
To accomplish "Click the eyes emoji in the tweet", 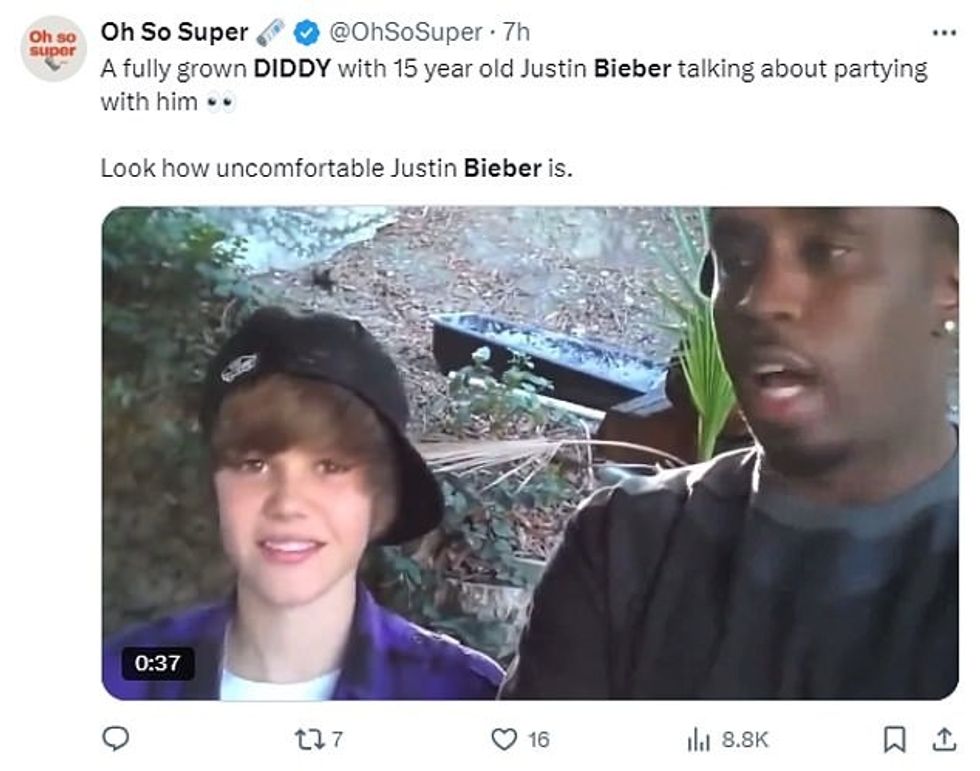I will 219,103.
